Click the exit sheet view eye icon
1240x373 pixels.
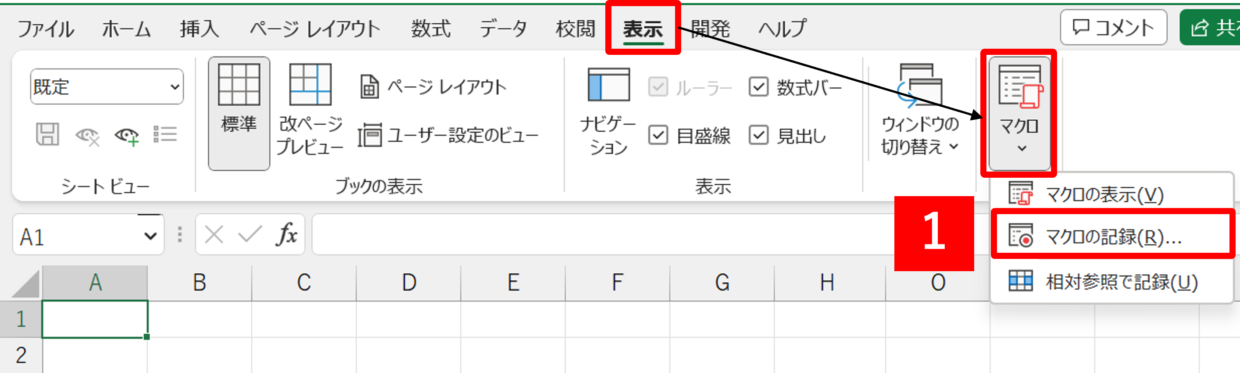(88, 135)
